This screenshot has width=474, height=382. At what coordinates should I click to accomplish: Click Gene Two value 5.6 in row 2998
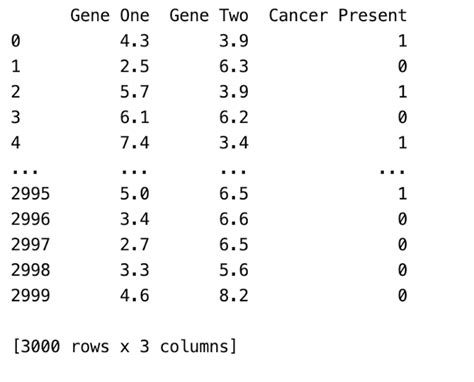click(234, 270)
